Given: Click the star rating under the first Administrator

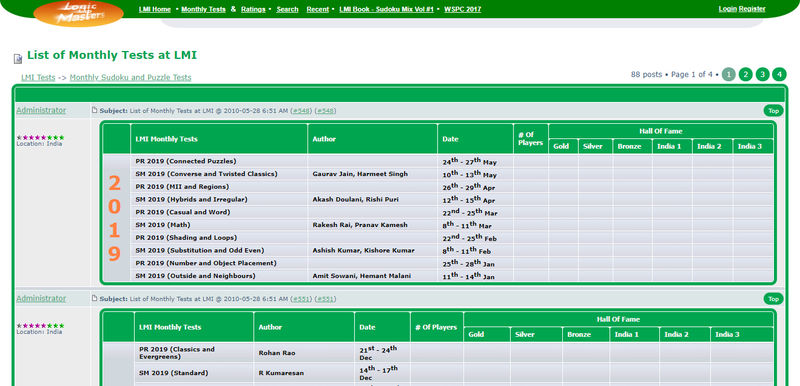Looking at the screenshot, I should (x=40, y=137).
